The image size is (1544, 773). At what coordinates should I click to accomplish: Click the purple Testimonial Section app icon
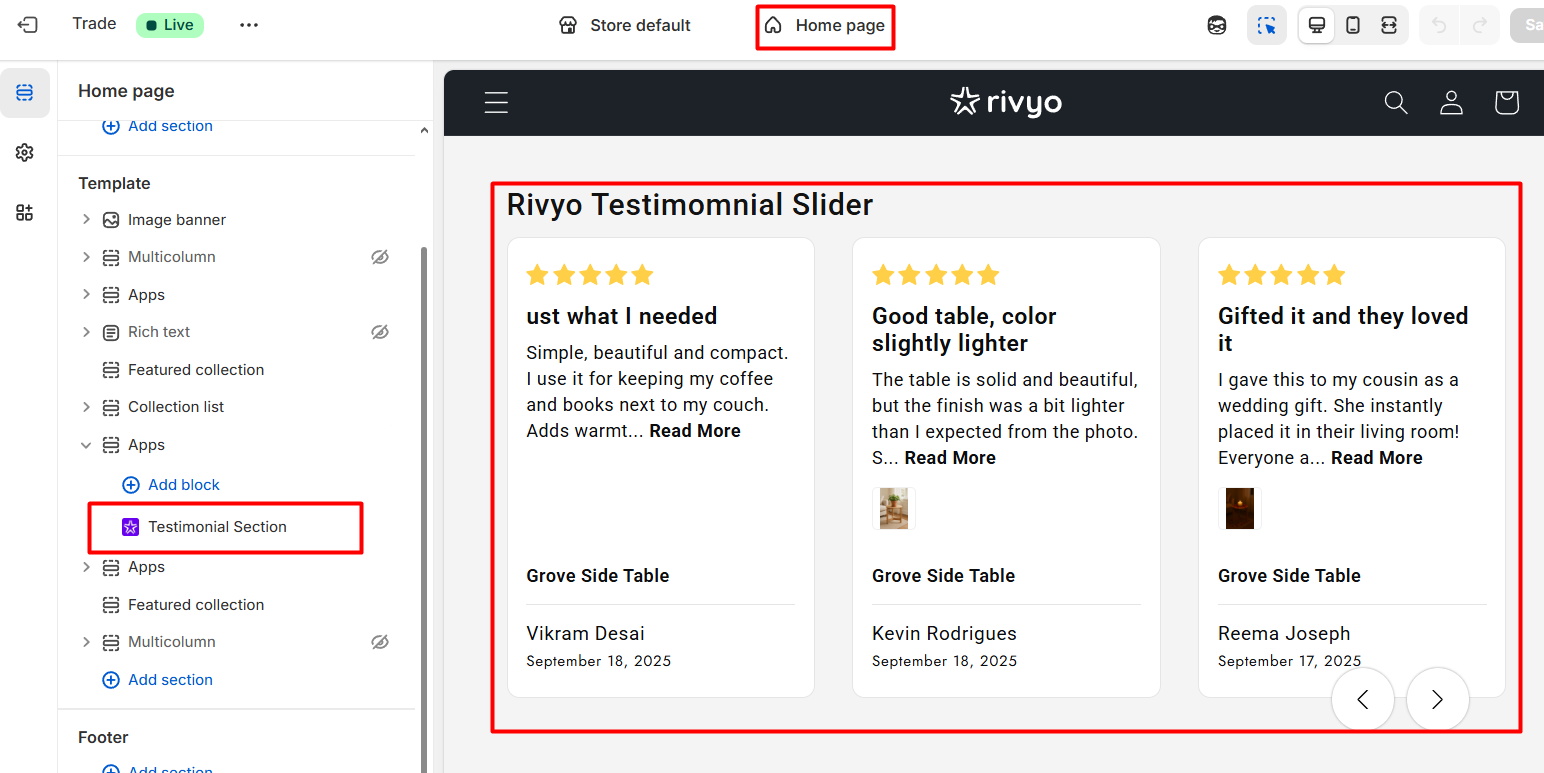point(130,527)
